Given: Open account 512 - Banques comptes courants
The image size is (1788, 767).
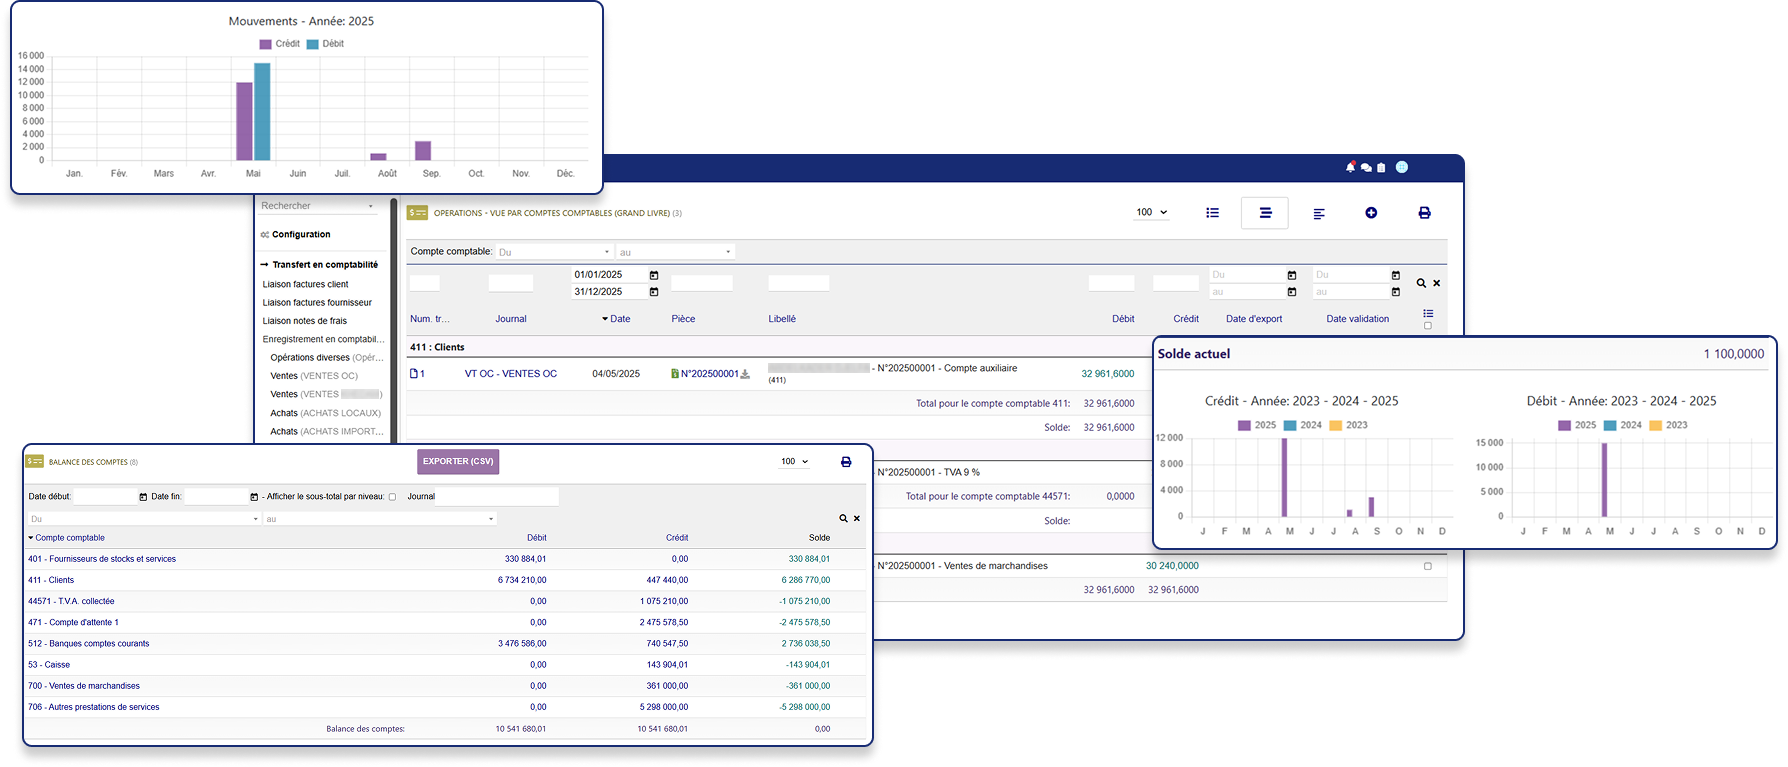Looking at the screenshot, I should tap(89, 644).
